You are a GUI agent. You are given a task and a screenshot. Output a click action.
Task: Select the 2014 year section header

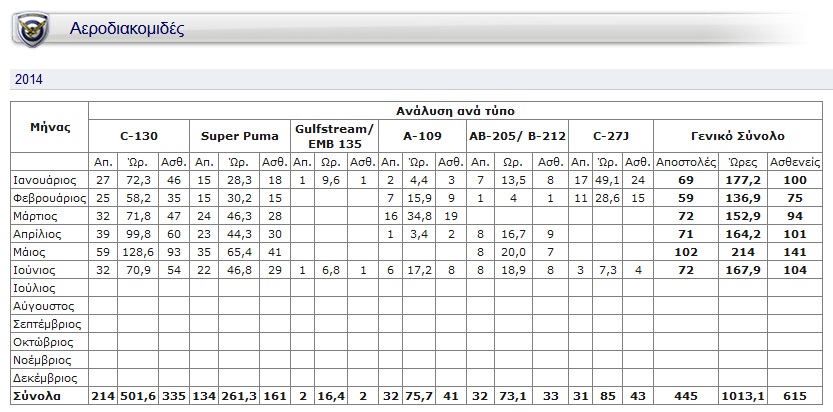(x=27, y=79)
